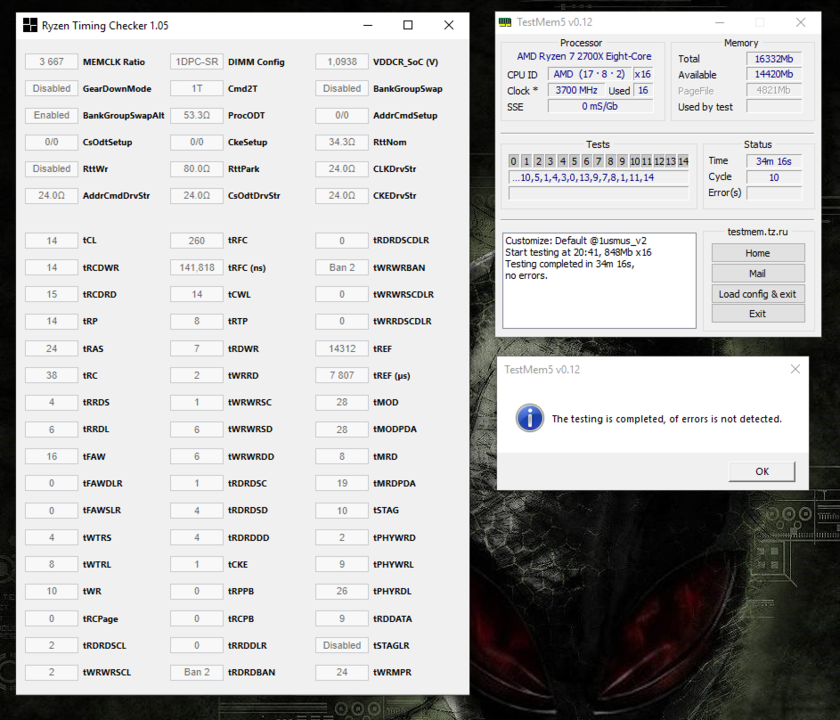This screenshot has height=720, width=840.
Task: Click the test order sequence field
Action: pyautogui.click(x=598, y=177)
